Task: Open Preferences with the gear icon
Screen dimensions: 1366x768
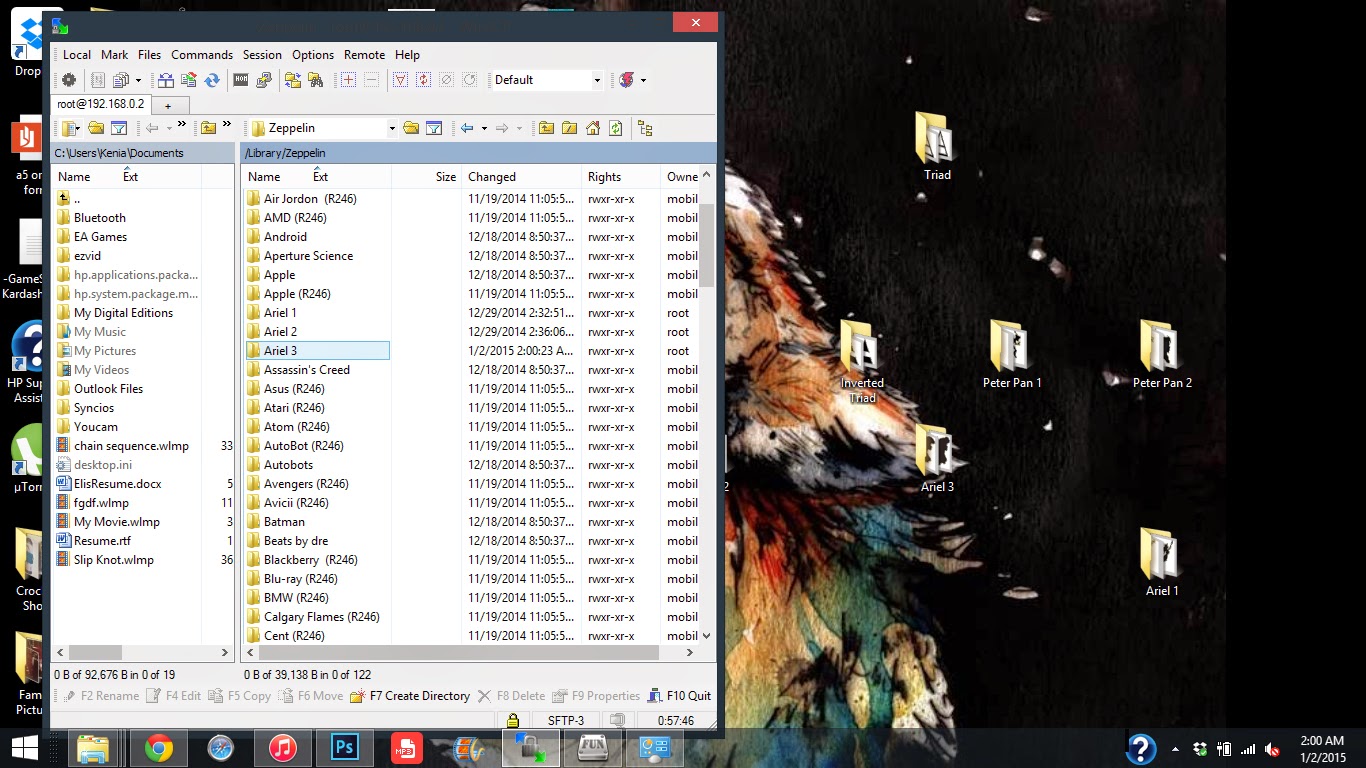Action: point(69,80)
